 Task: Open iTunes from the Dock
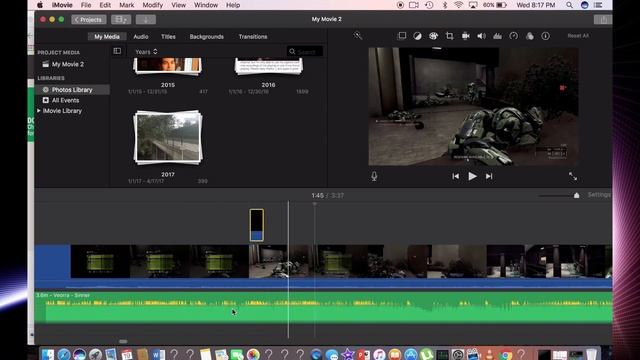pos(379,354)
